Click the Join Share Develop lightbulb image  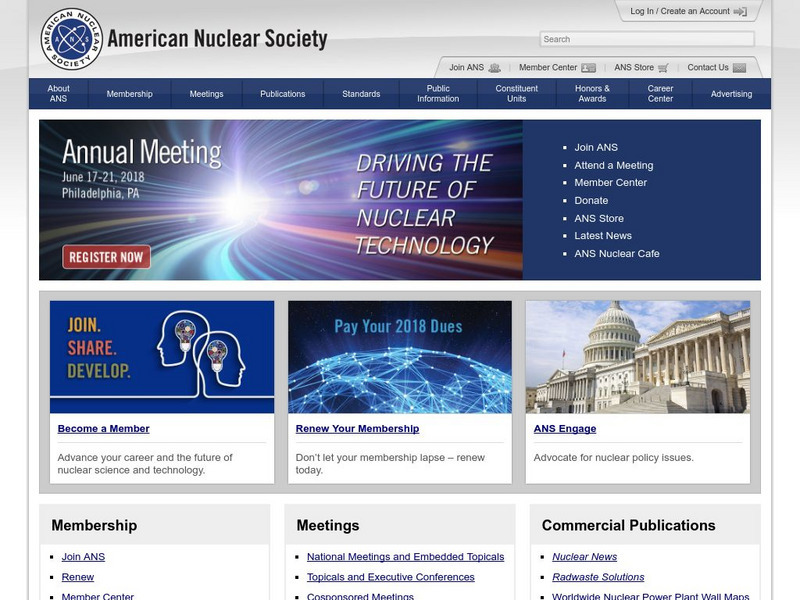[162, 357]
